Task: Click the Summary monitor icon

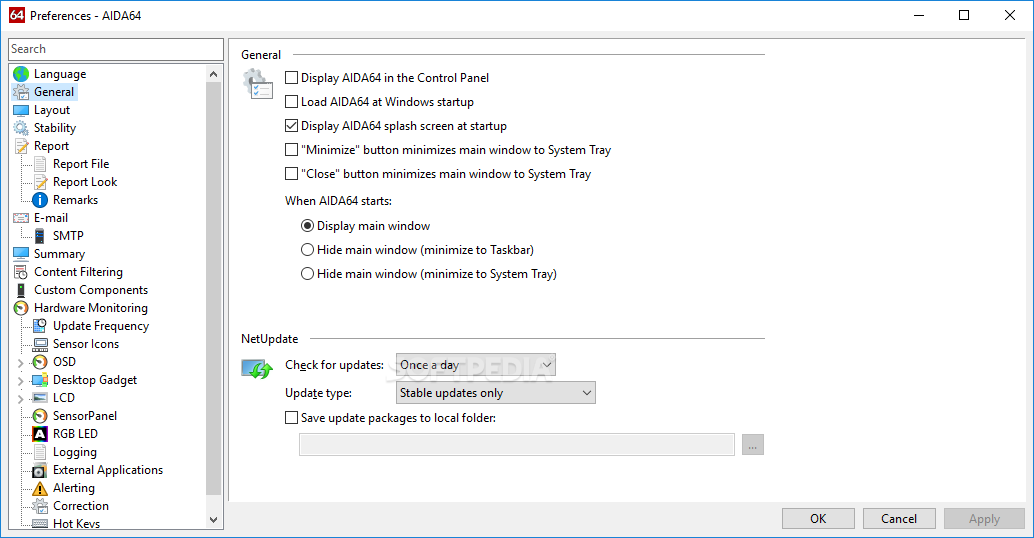Action: coord(21,254)
